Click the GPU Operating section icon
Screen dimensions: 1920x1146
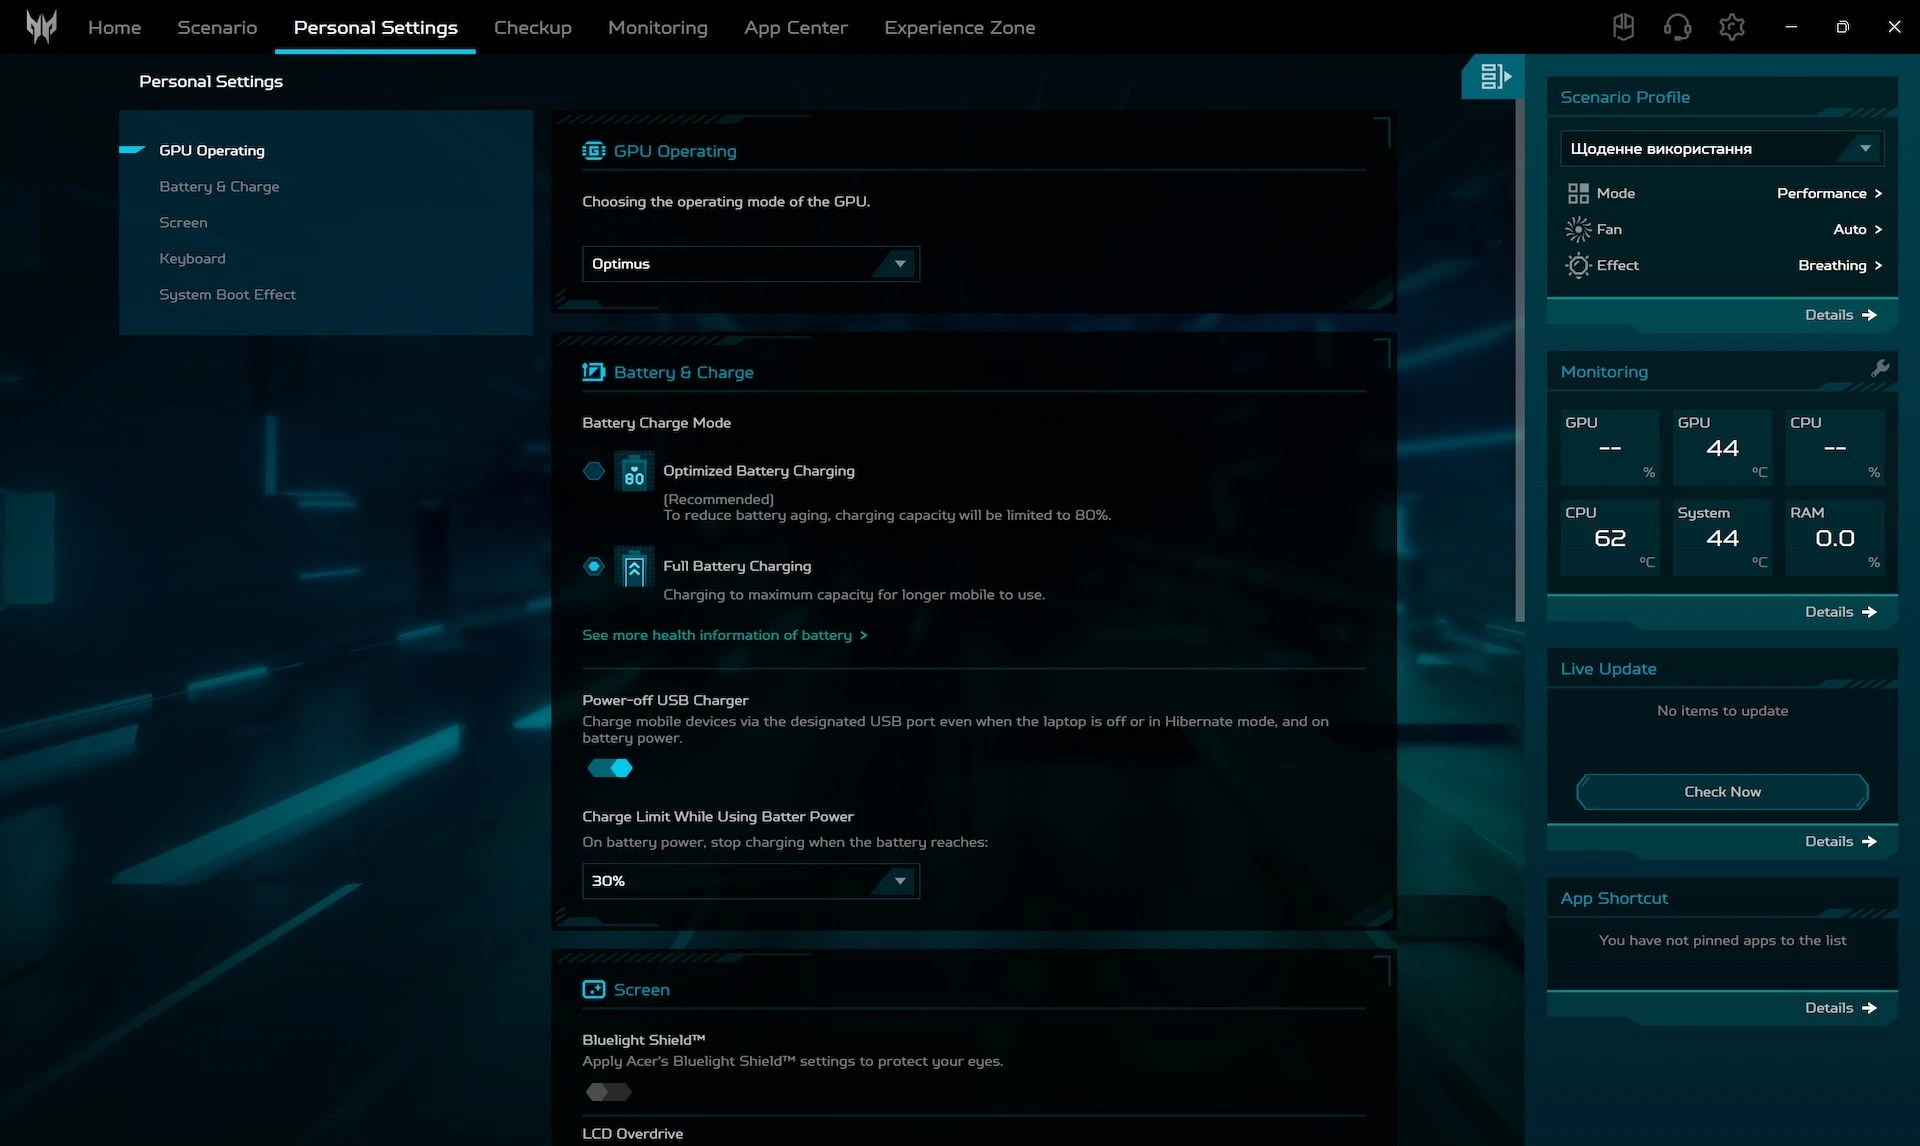pos(593,151)
